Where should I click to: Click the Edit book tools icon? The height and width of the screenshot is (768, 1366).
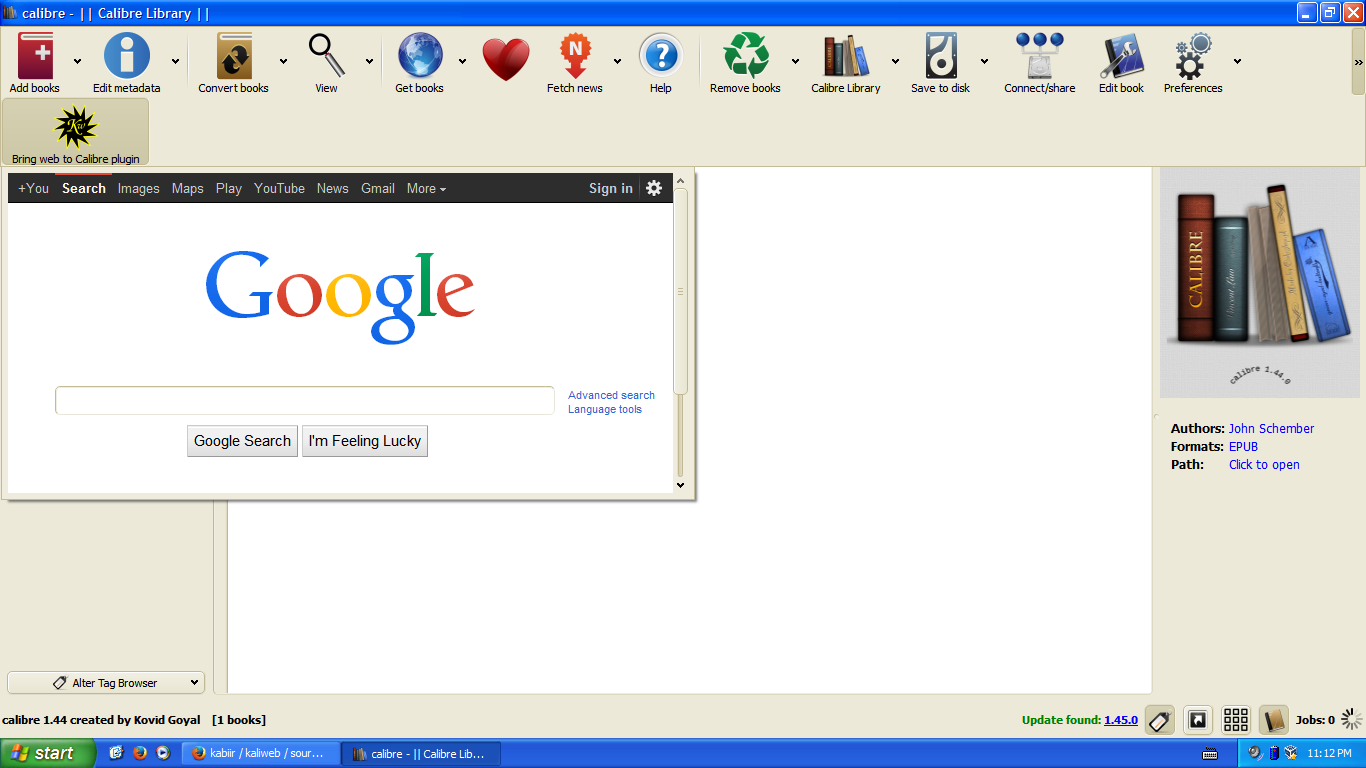tap(1122, 56)
